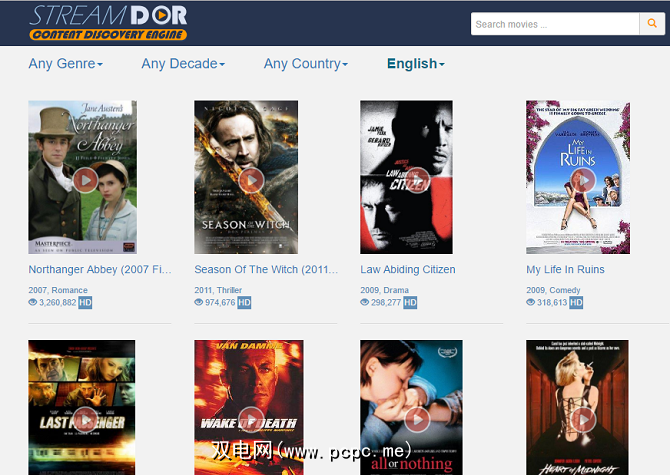Click the HD badge under Northanger Abbey

click(x=85, y=302)
